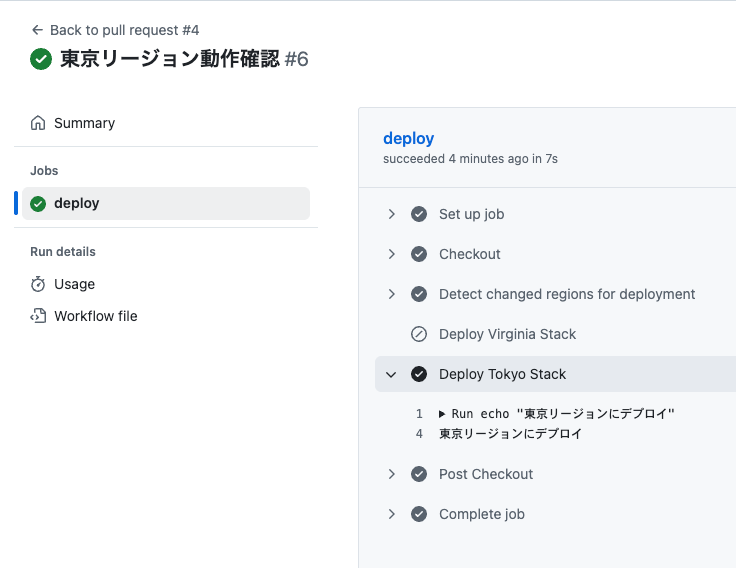Collapse the Deploy Tokyo Stack step

(391, 374)
